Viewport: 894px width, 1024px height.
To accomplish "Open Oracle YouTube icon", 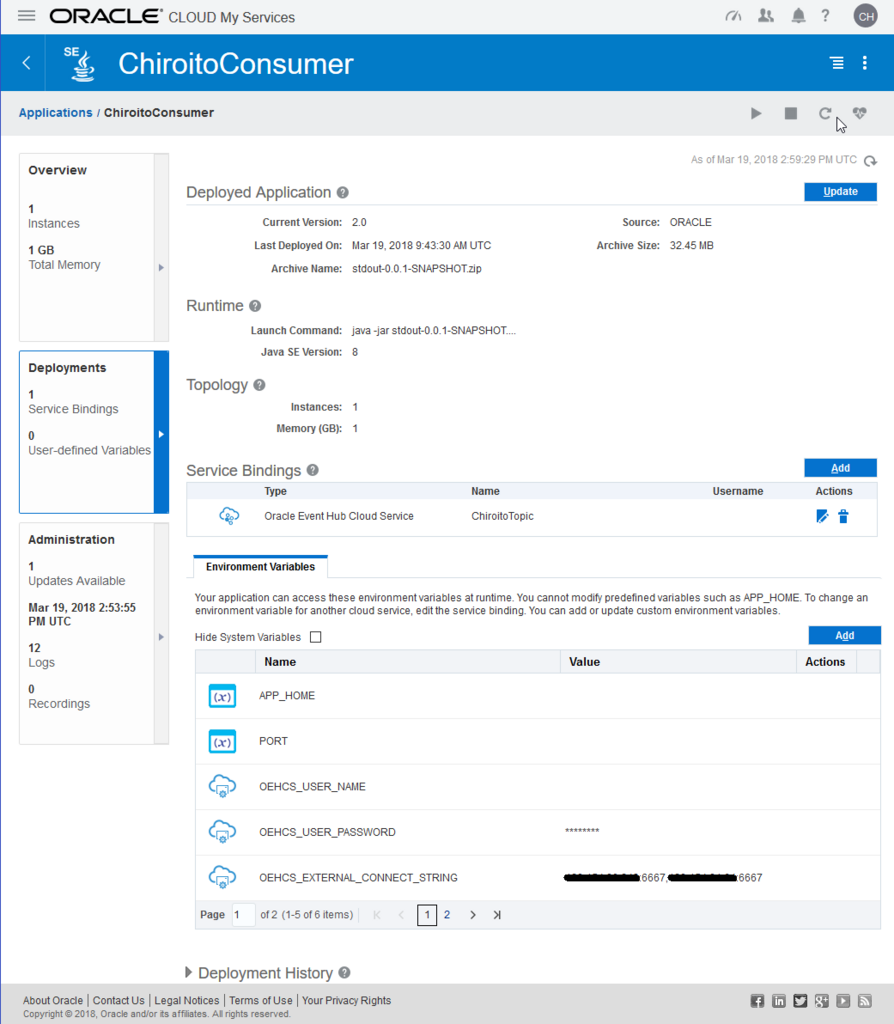I will pos(844,1001).
